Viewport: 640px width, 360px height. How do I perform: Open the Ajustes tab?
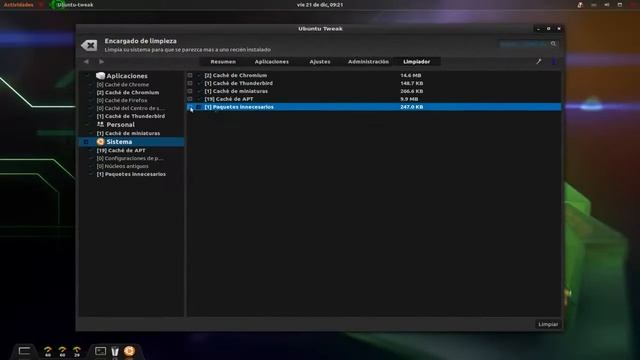pos(320,62)
